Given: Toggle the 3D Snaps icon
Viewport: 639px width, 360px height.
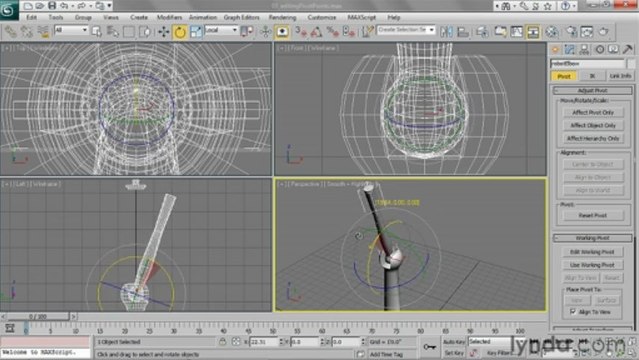Looking at the screenshot, I should (301, 31).
